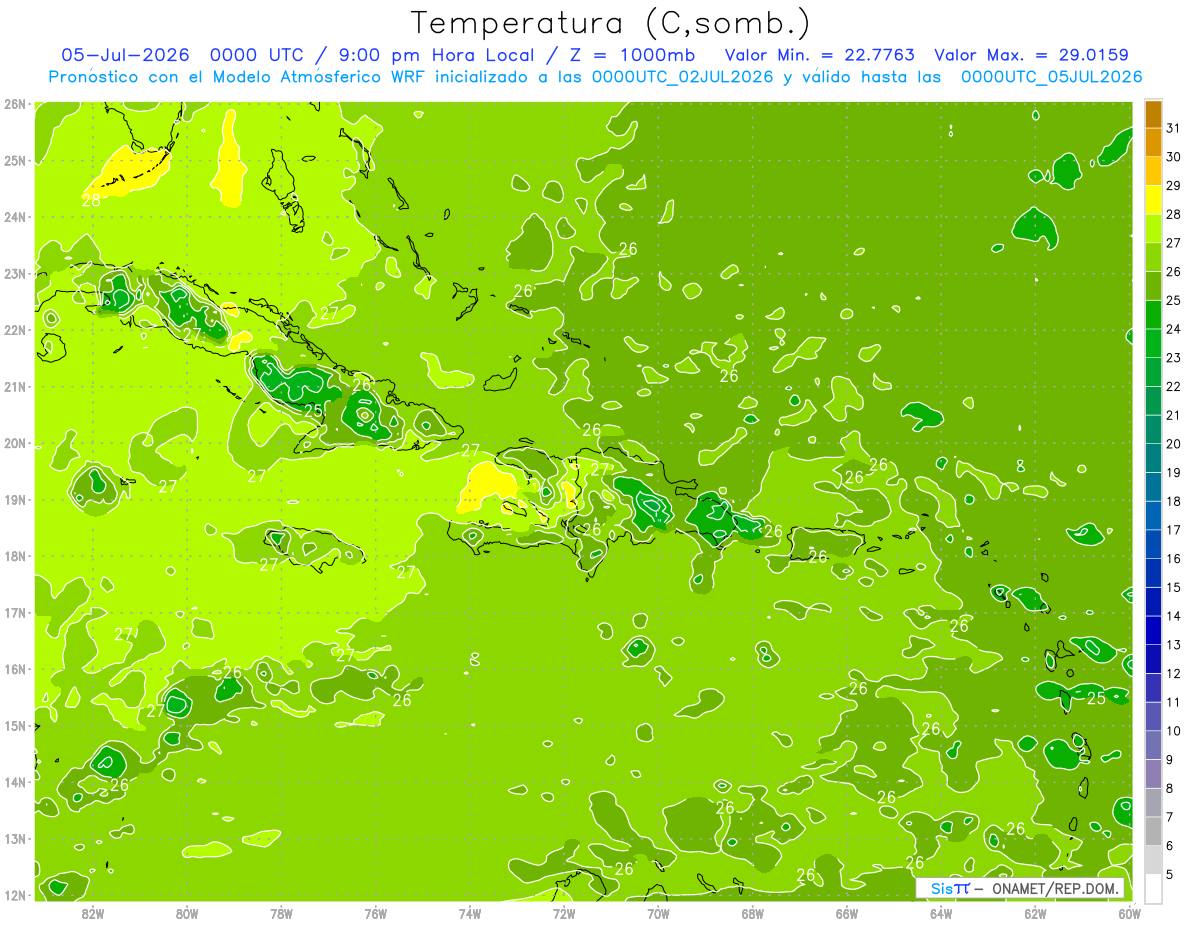Select the 22N latitude axis label
This screenshot has width=1200, height=927.
[x=14, y=330]
